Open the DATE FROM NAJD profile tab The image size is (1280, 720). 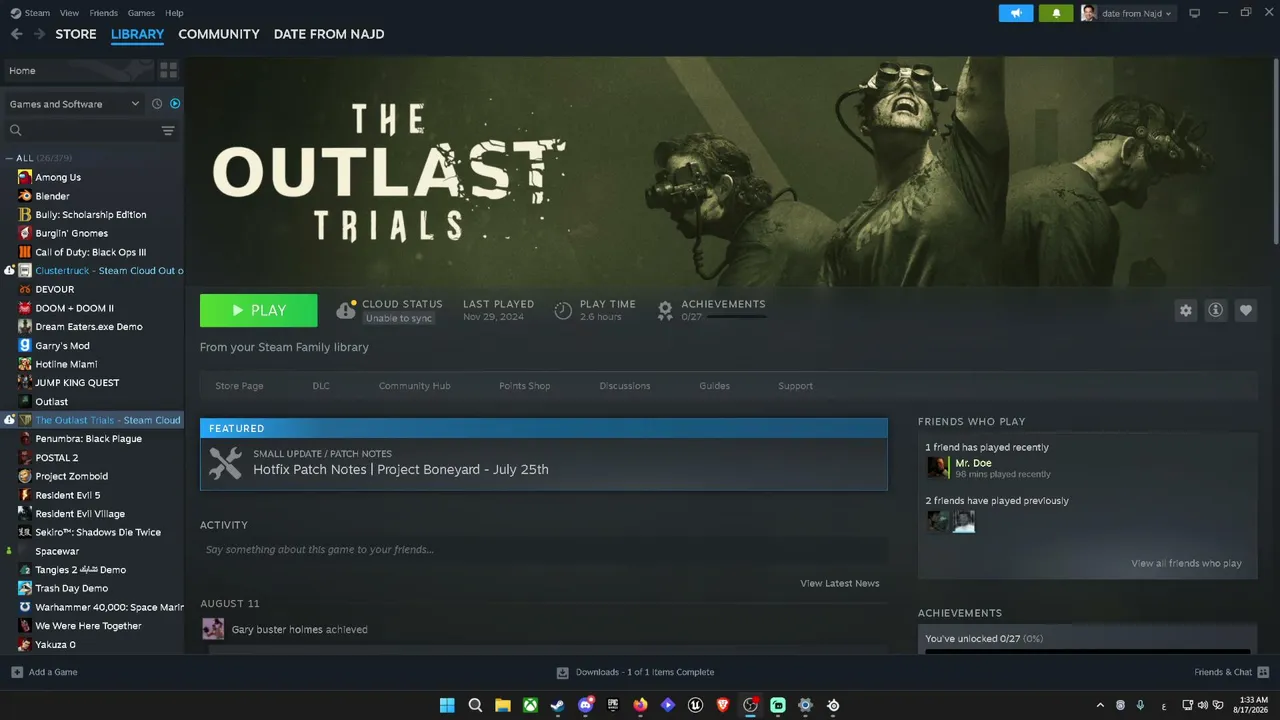[x=329, y=34]
